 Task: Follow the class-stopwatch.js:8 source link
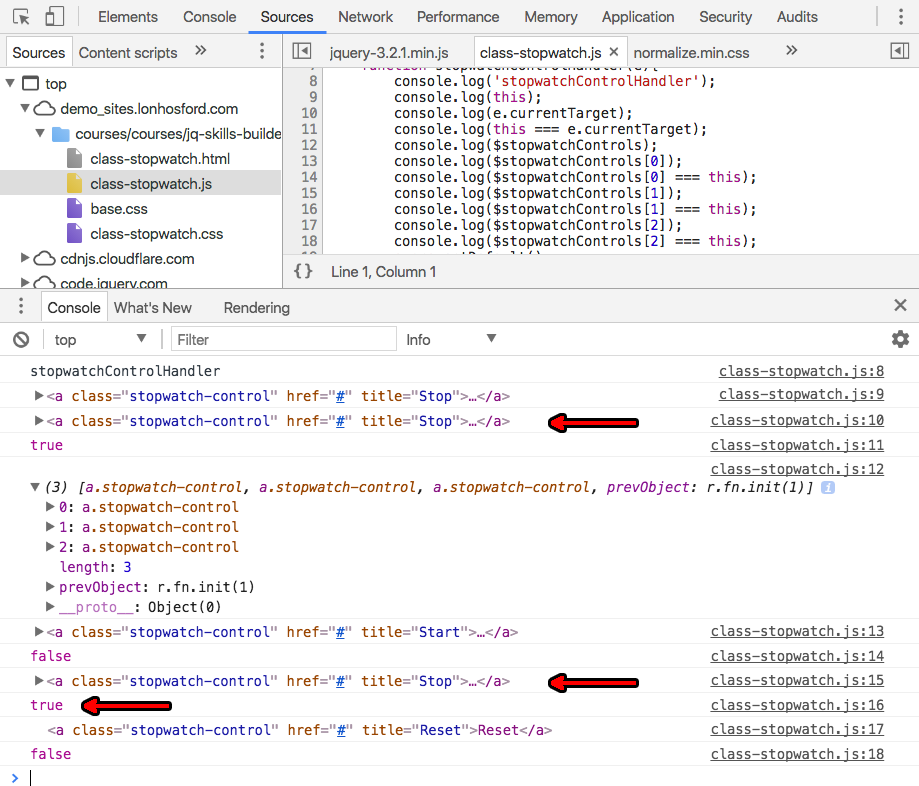(801, 371)
